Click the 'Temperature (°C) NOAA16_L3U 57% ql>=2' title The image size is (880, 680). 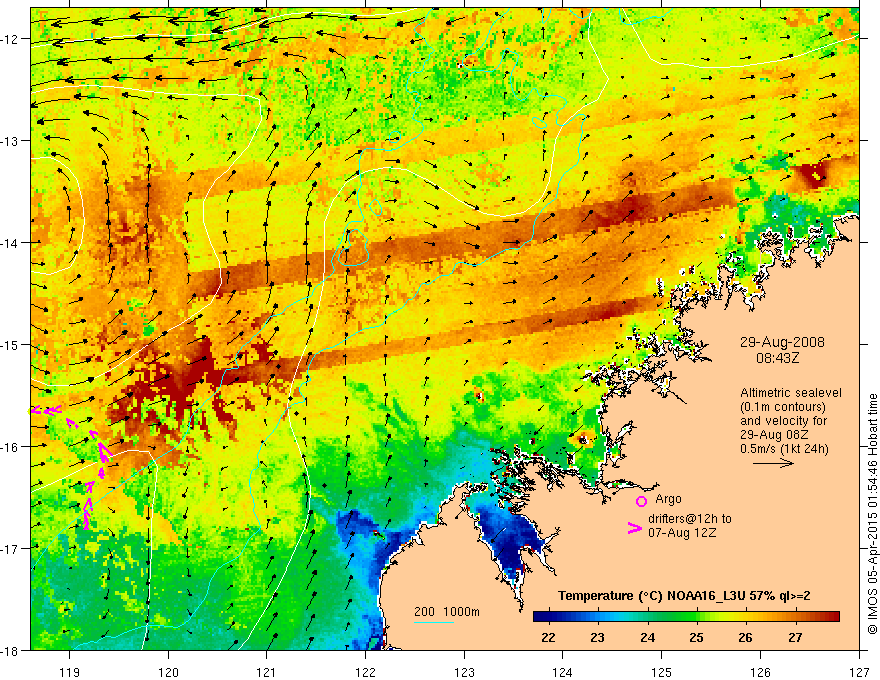(x=684, y=596)
